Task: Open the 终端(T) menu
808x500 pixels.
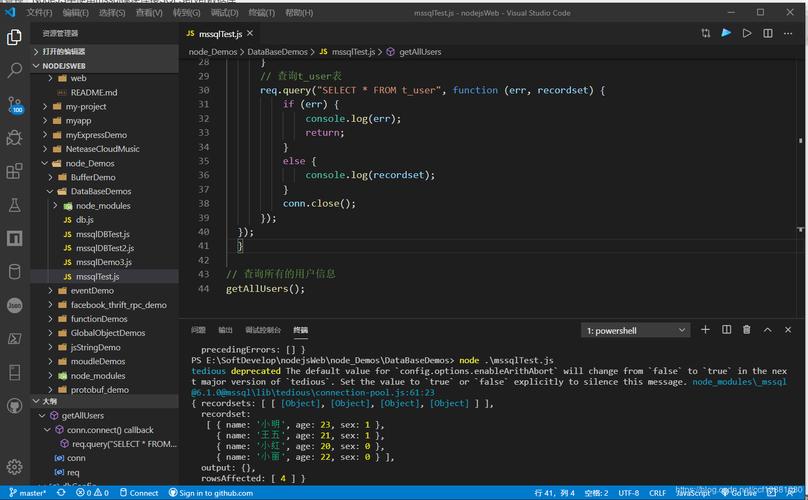Action: 261,12
